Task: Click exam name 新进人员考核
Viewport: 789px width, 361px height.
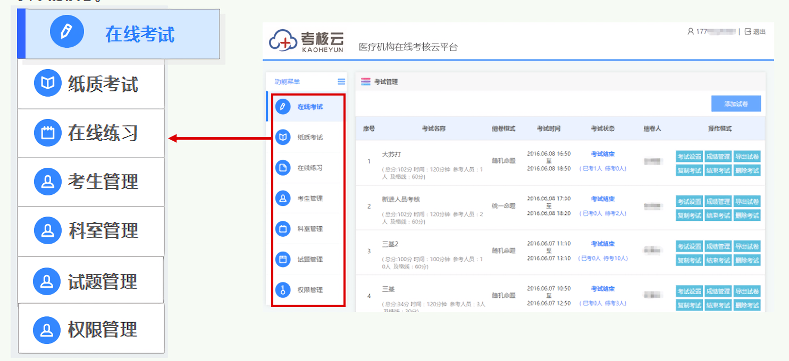Action: 401,199
